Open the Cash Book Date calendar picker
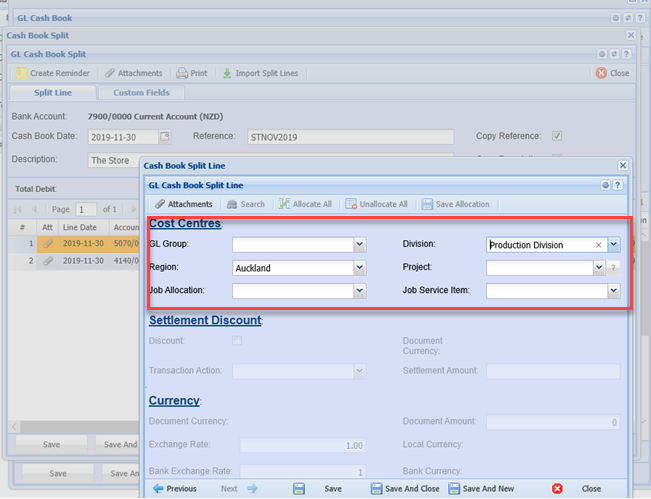Image resolution: width=651 pixels, height=499 pixels. pos(165,137)
